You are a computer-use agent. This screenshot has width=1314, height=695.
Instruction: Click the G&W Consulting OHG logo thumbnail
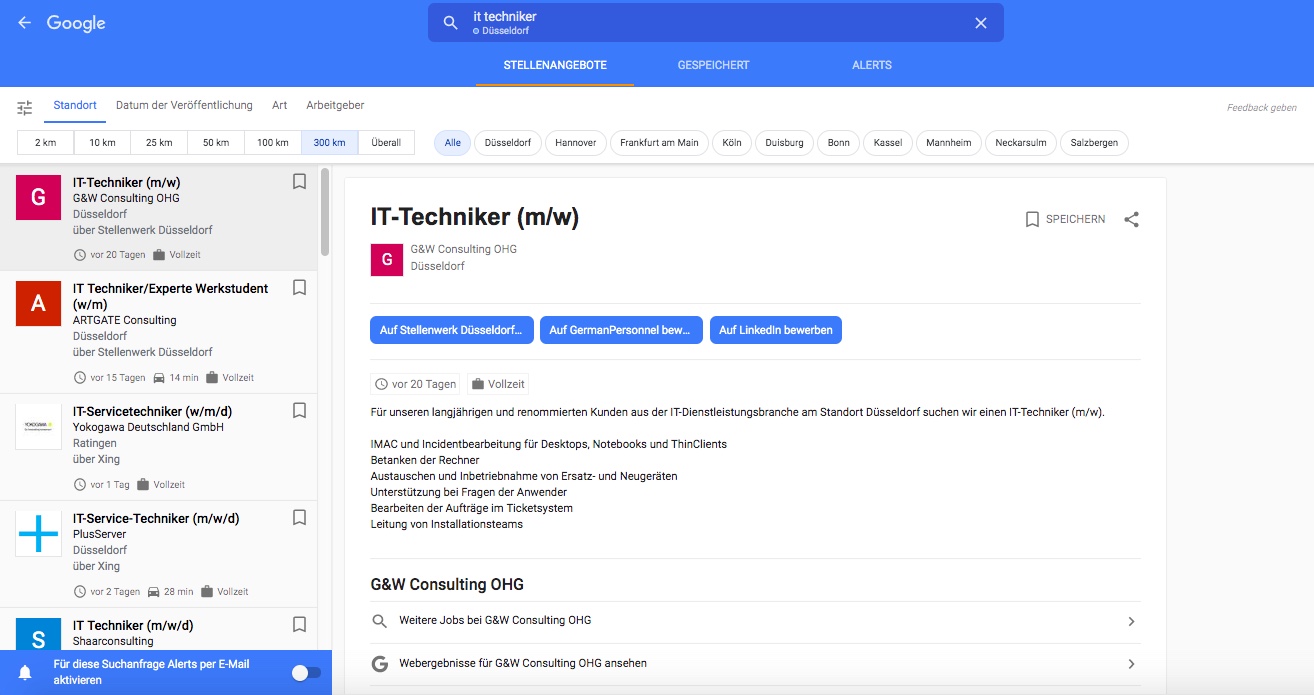pos(386,260)
